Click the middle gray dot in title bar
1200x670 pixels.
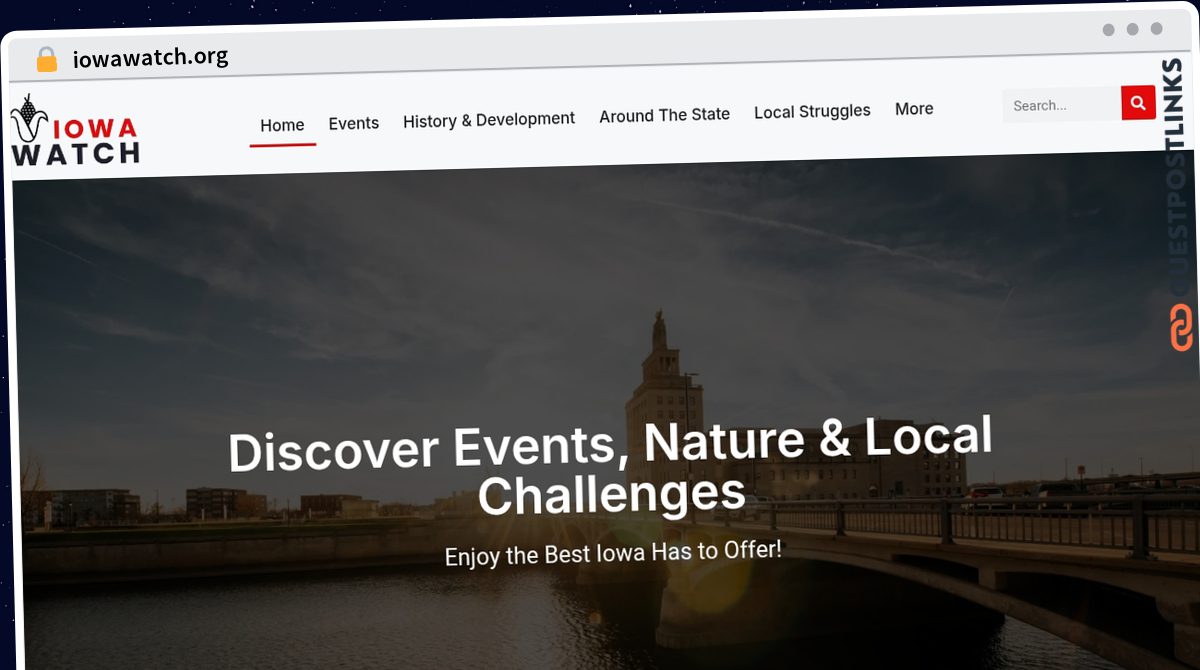(1132, 30)
